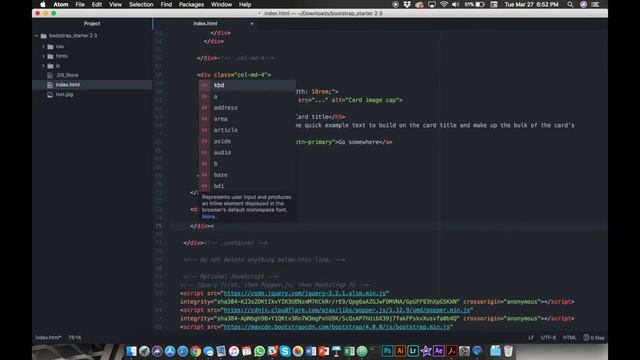Image resolution: width=640 pixels, height=360 pixels.
Task: Open Safari from the dock
Action: (x=182, y=351)
